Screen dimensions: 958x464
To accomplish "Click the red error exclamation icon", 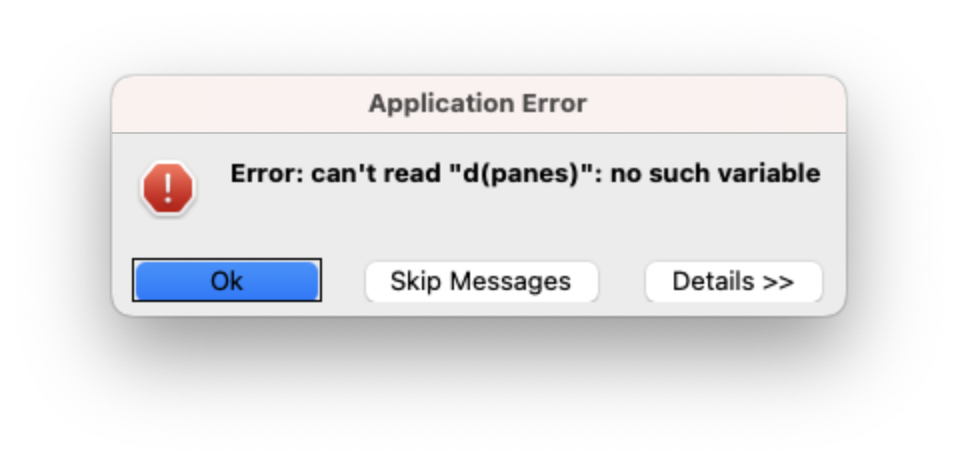I will click(168, 188).
